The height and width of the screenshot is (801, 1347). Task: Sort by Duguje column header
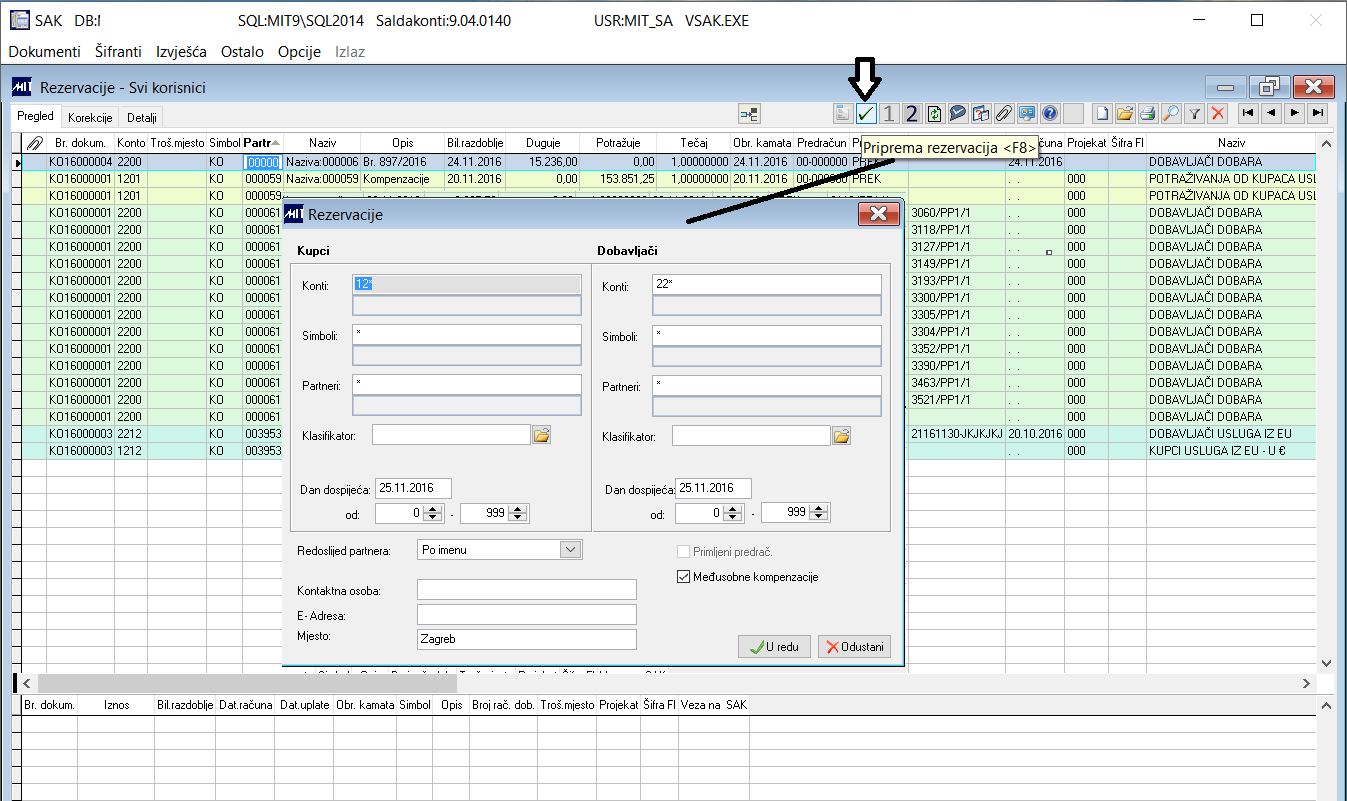(543, 143)
